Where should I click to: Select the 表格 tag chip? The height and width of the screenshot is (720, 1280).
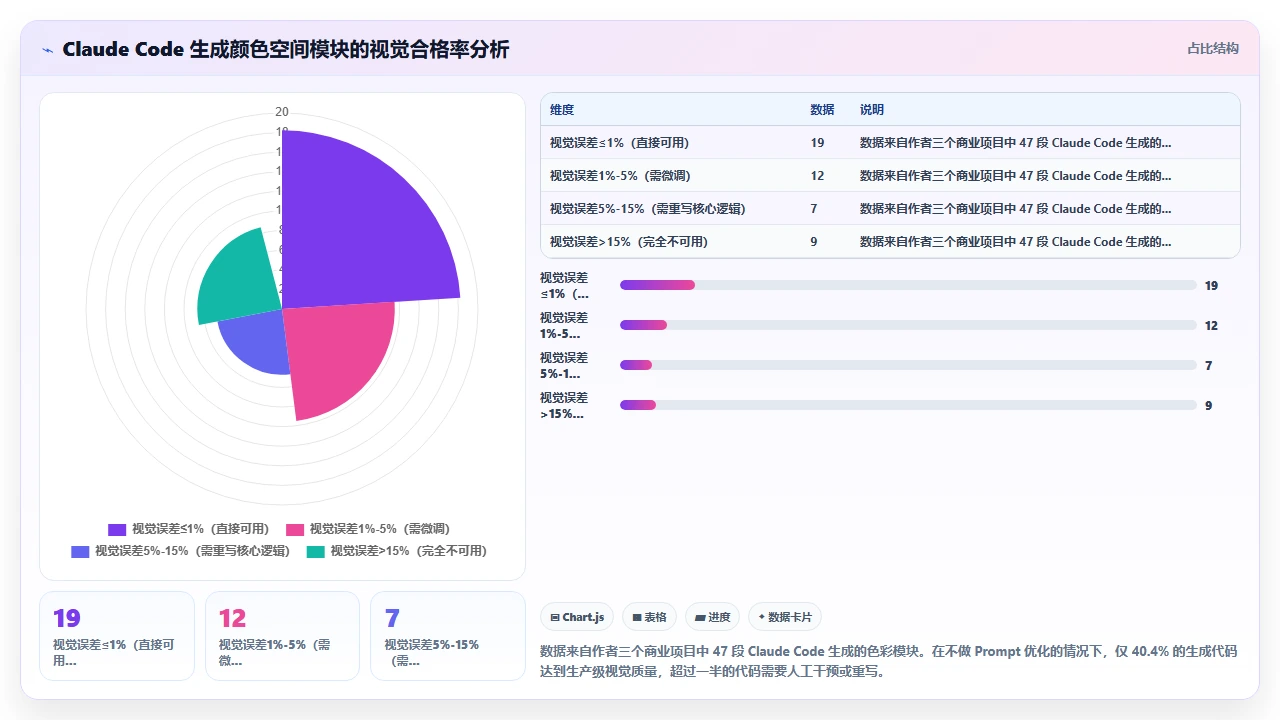(x=649, y=617)
